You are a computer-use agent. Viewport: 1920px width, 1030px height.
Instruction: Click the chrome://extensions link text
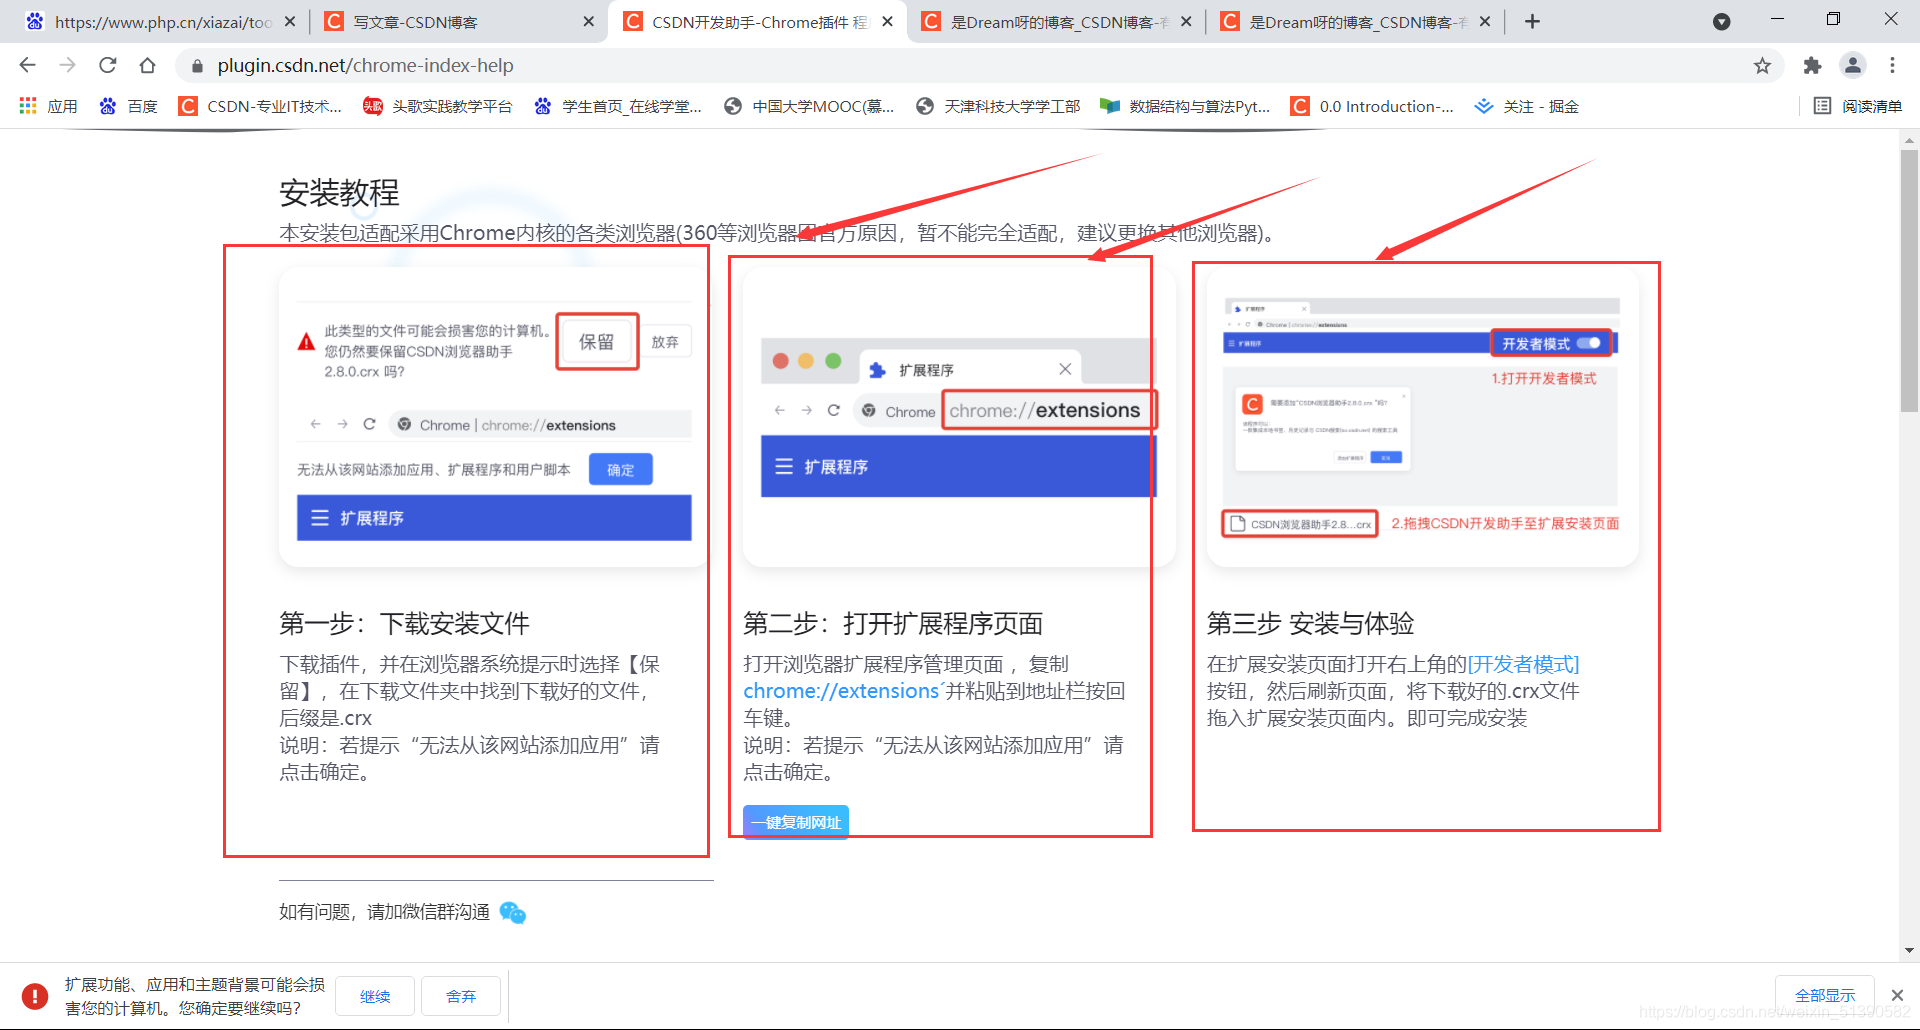tap(840, 691)
